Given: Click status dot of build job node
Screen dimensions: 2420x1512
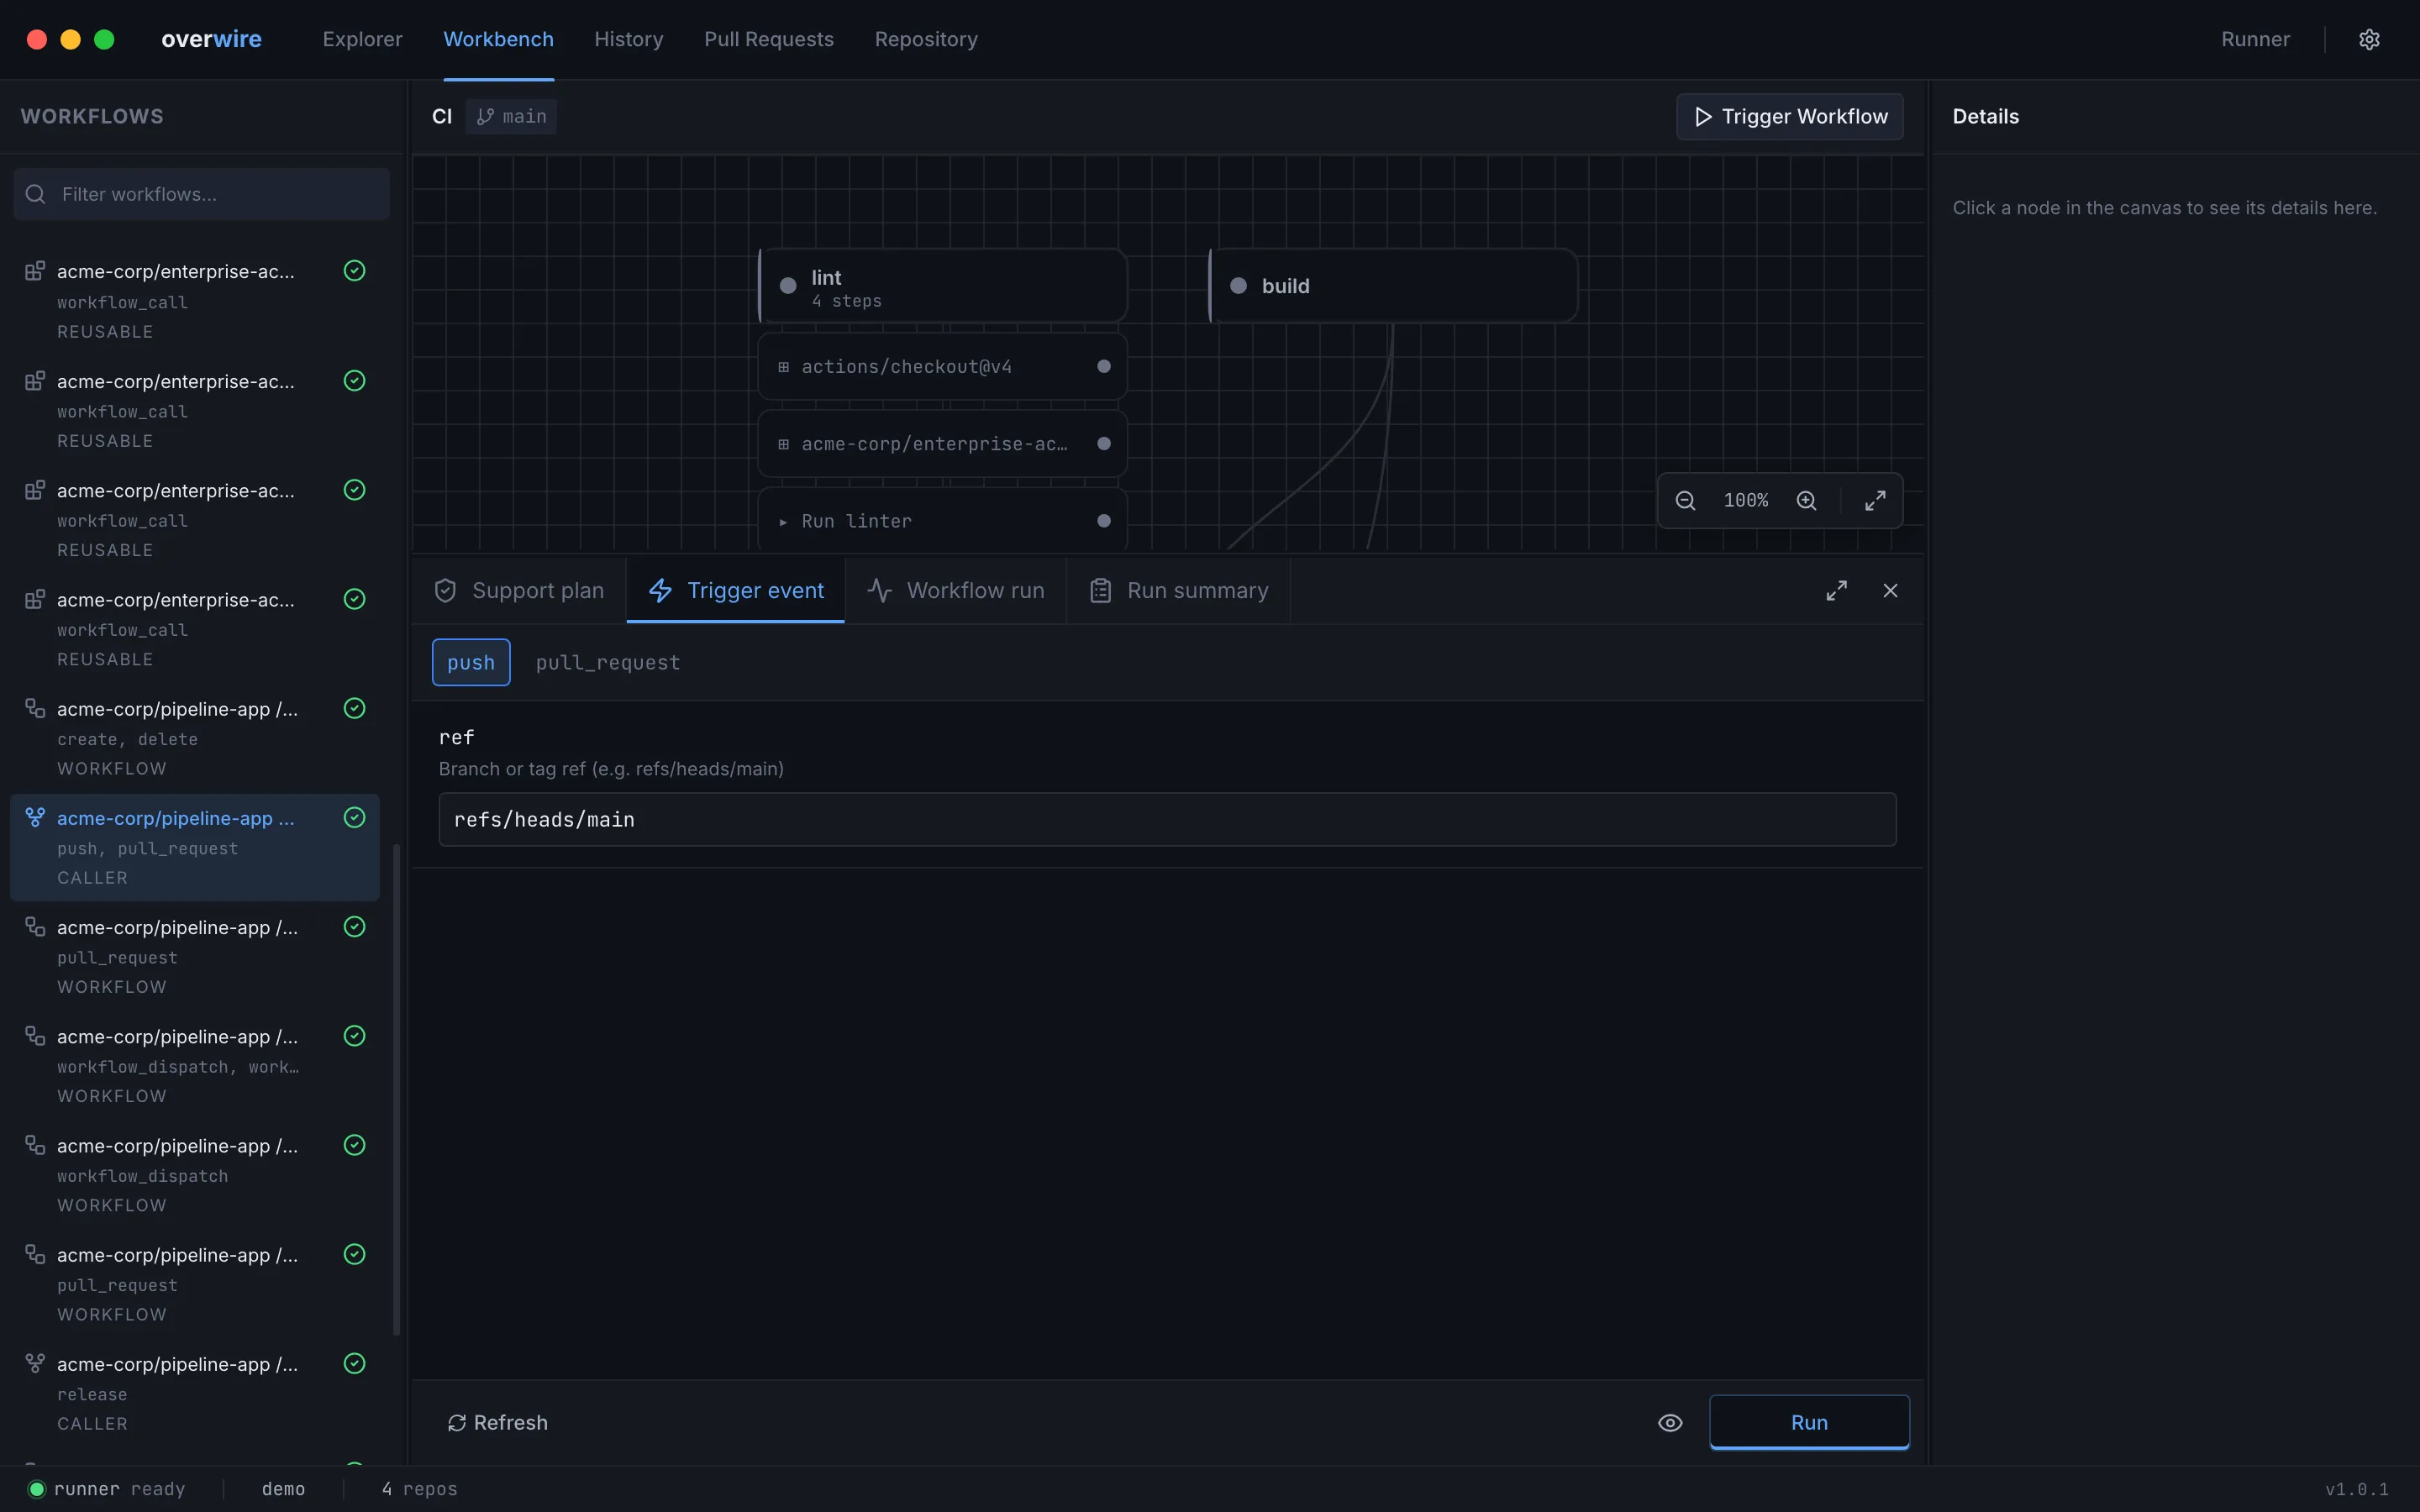Looking at the screenshot, I should (1238, 286).
